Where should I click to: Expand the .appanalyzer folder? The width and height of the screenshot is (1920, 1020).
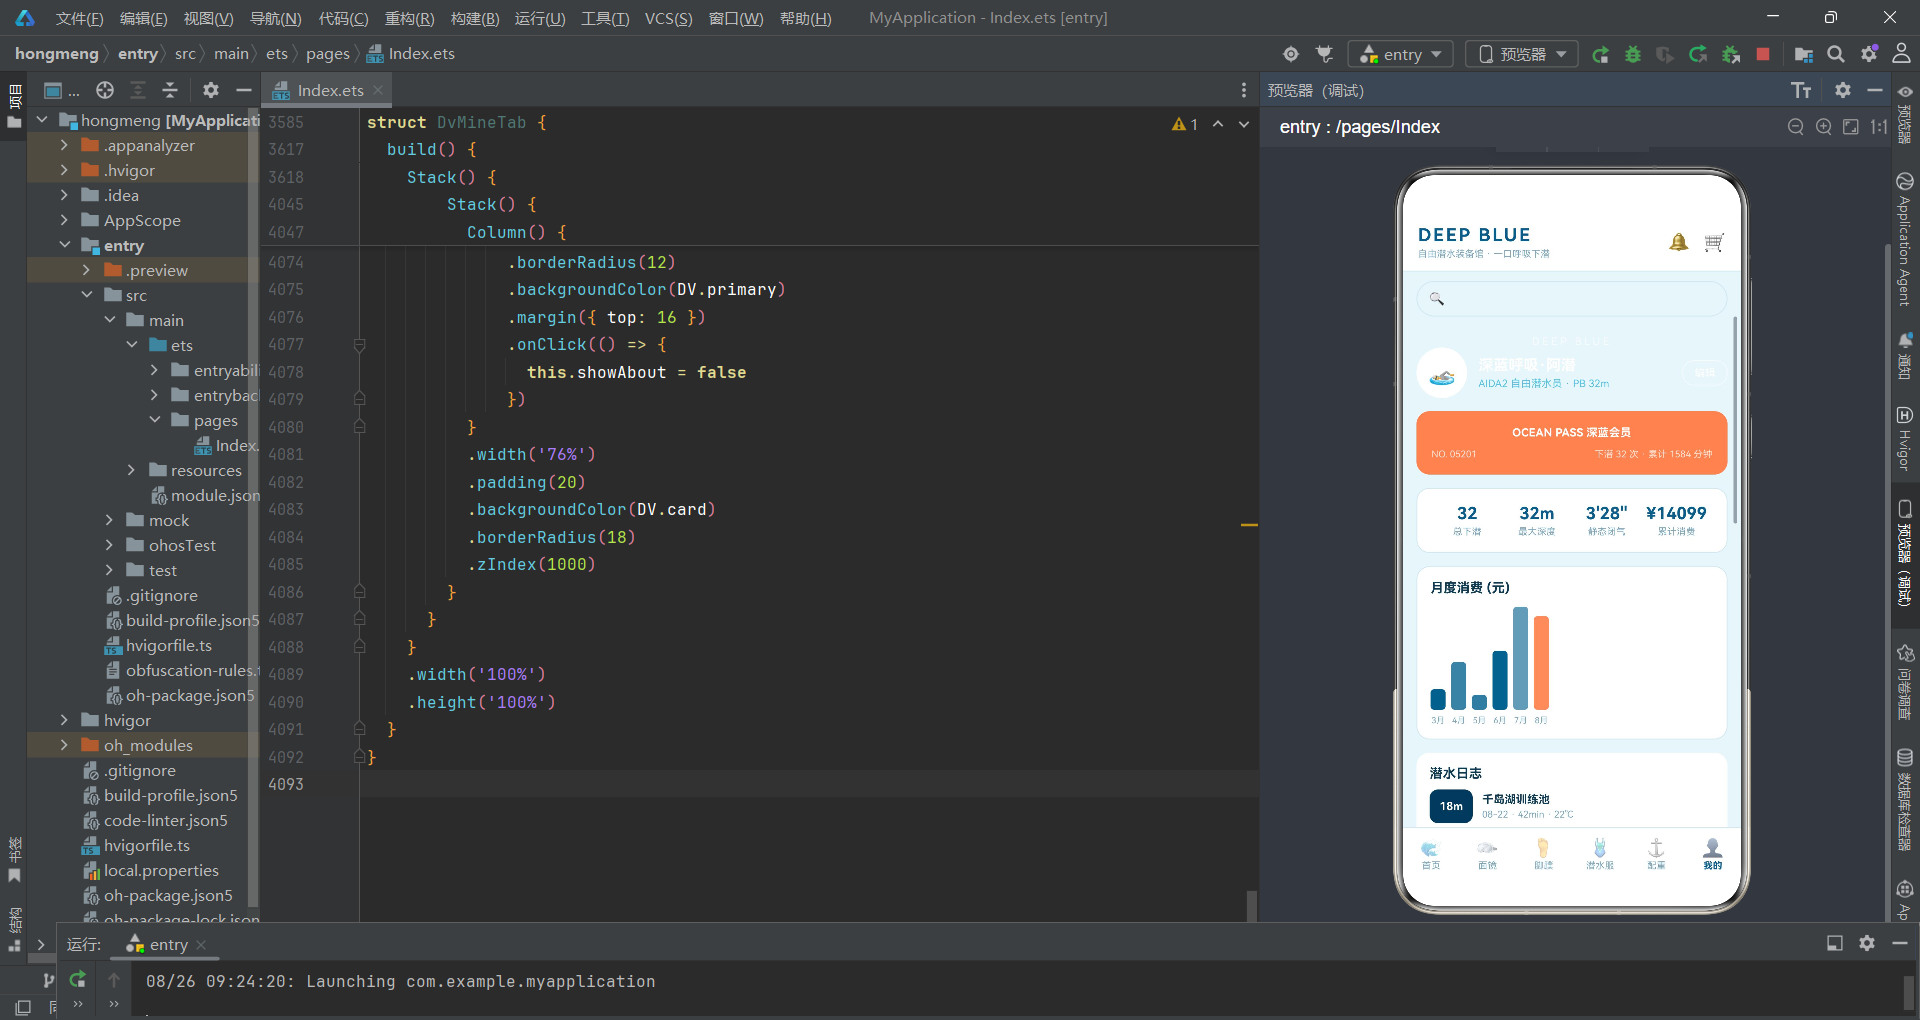[64, 145]
